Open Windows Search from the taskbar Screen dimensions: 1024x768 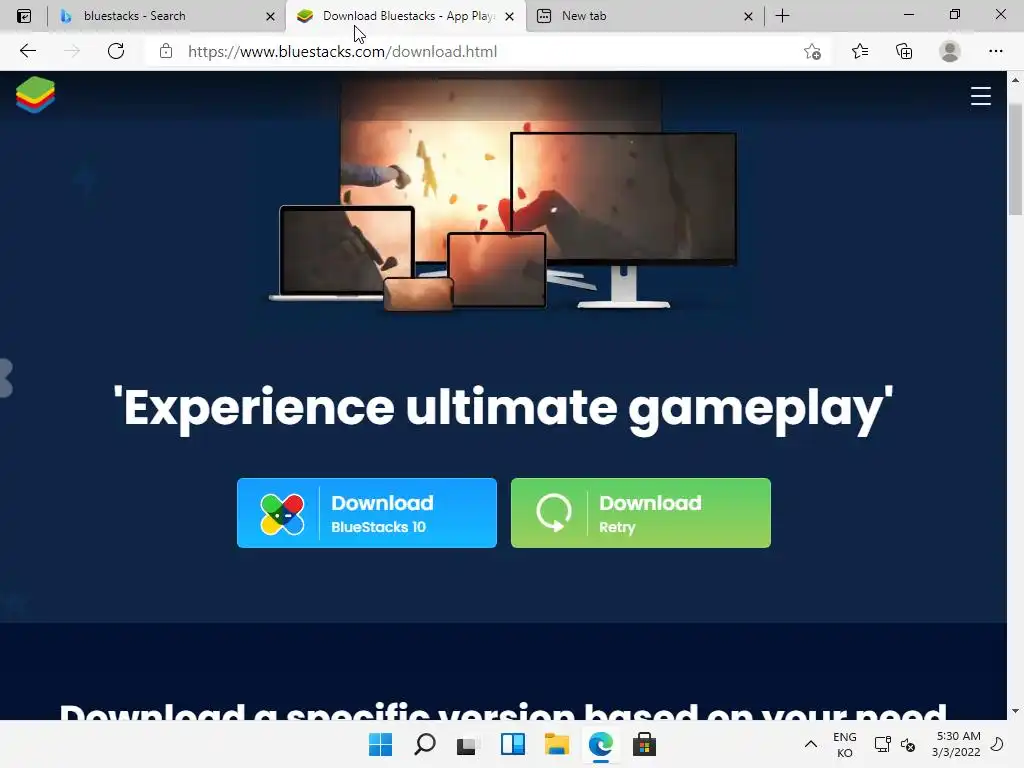[424, 744]
